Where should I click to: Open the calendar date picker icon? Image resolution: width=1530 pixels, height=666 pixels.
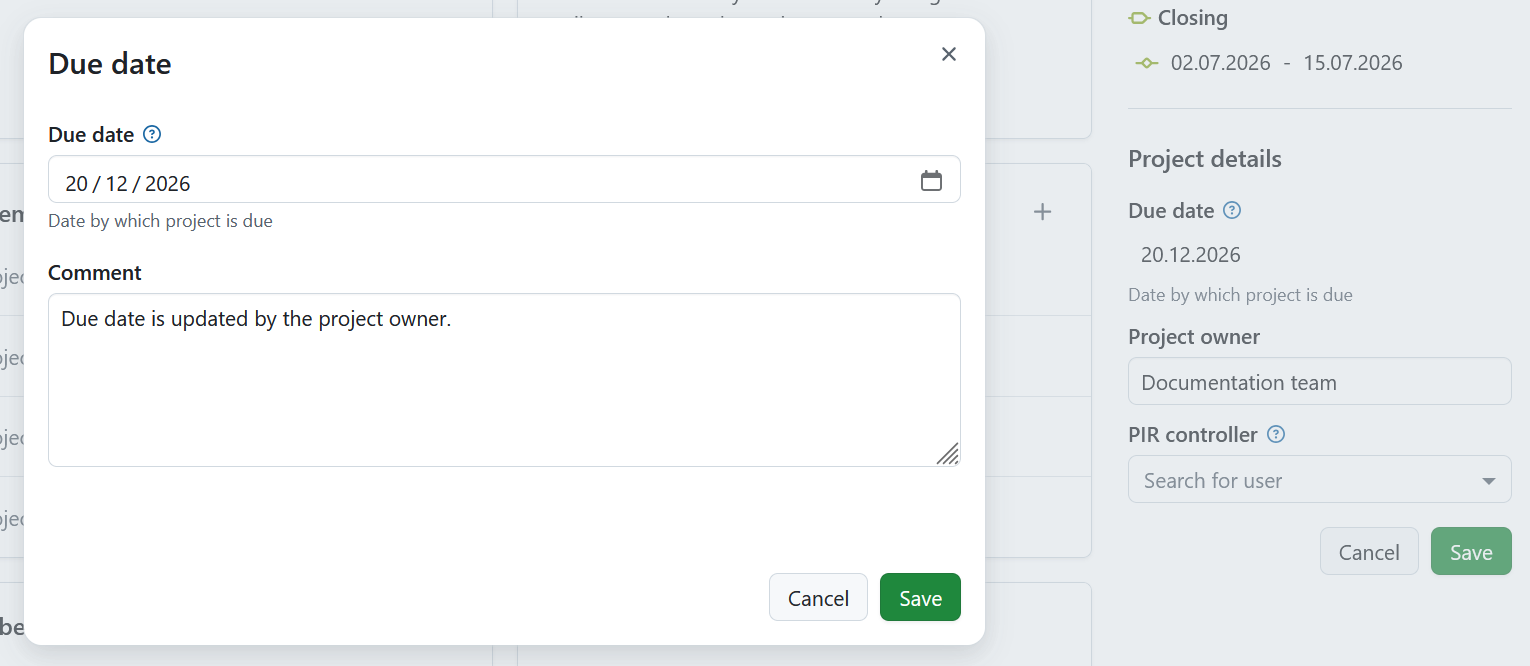[932, 180]
